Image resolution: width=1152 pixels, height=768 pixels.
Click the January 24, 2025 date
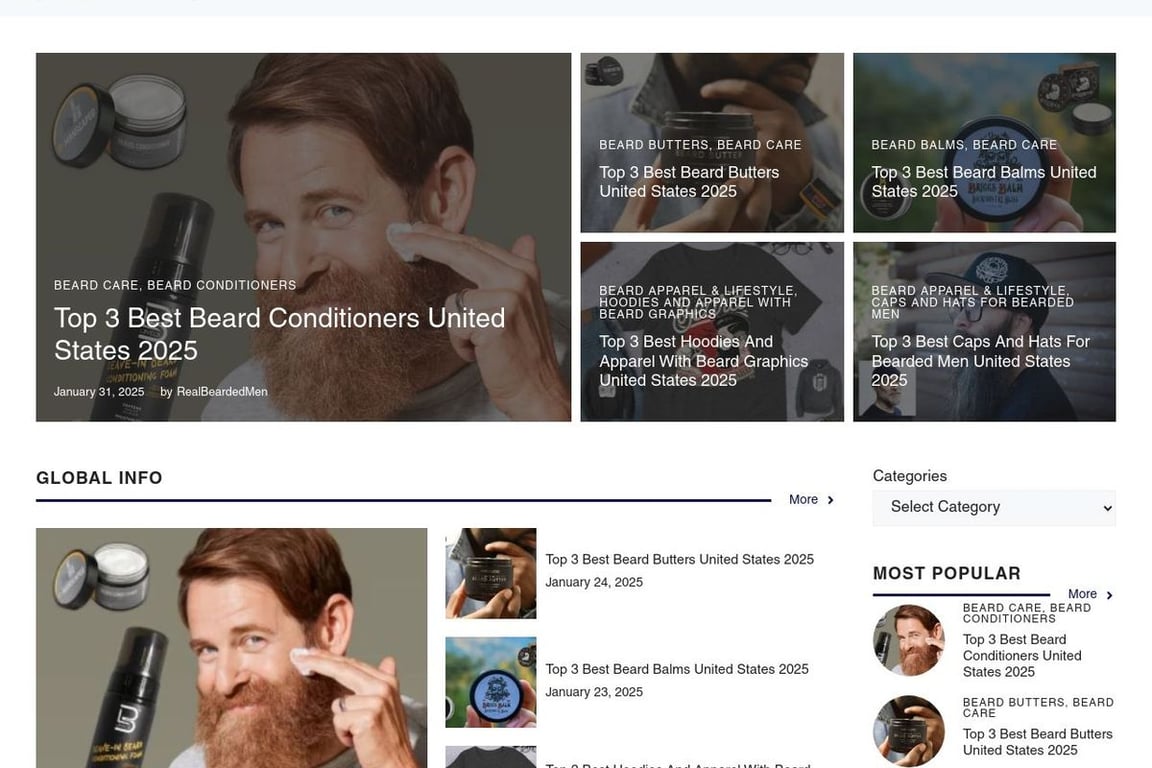click(594, 582)
